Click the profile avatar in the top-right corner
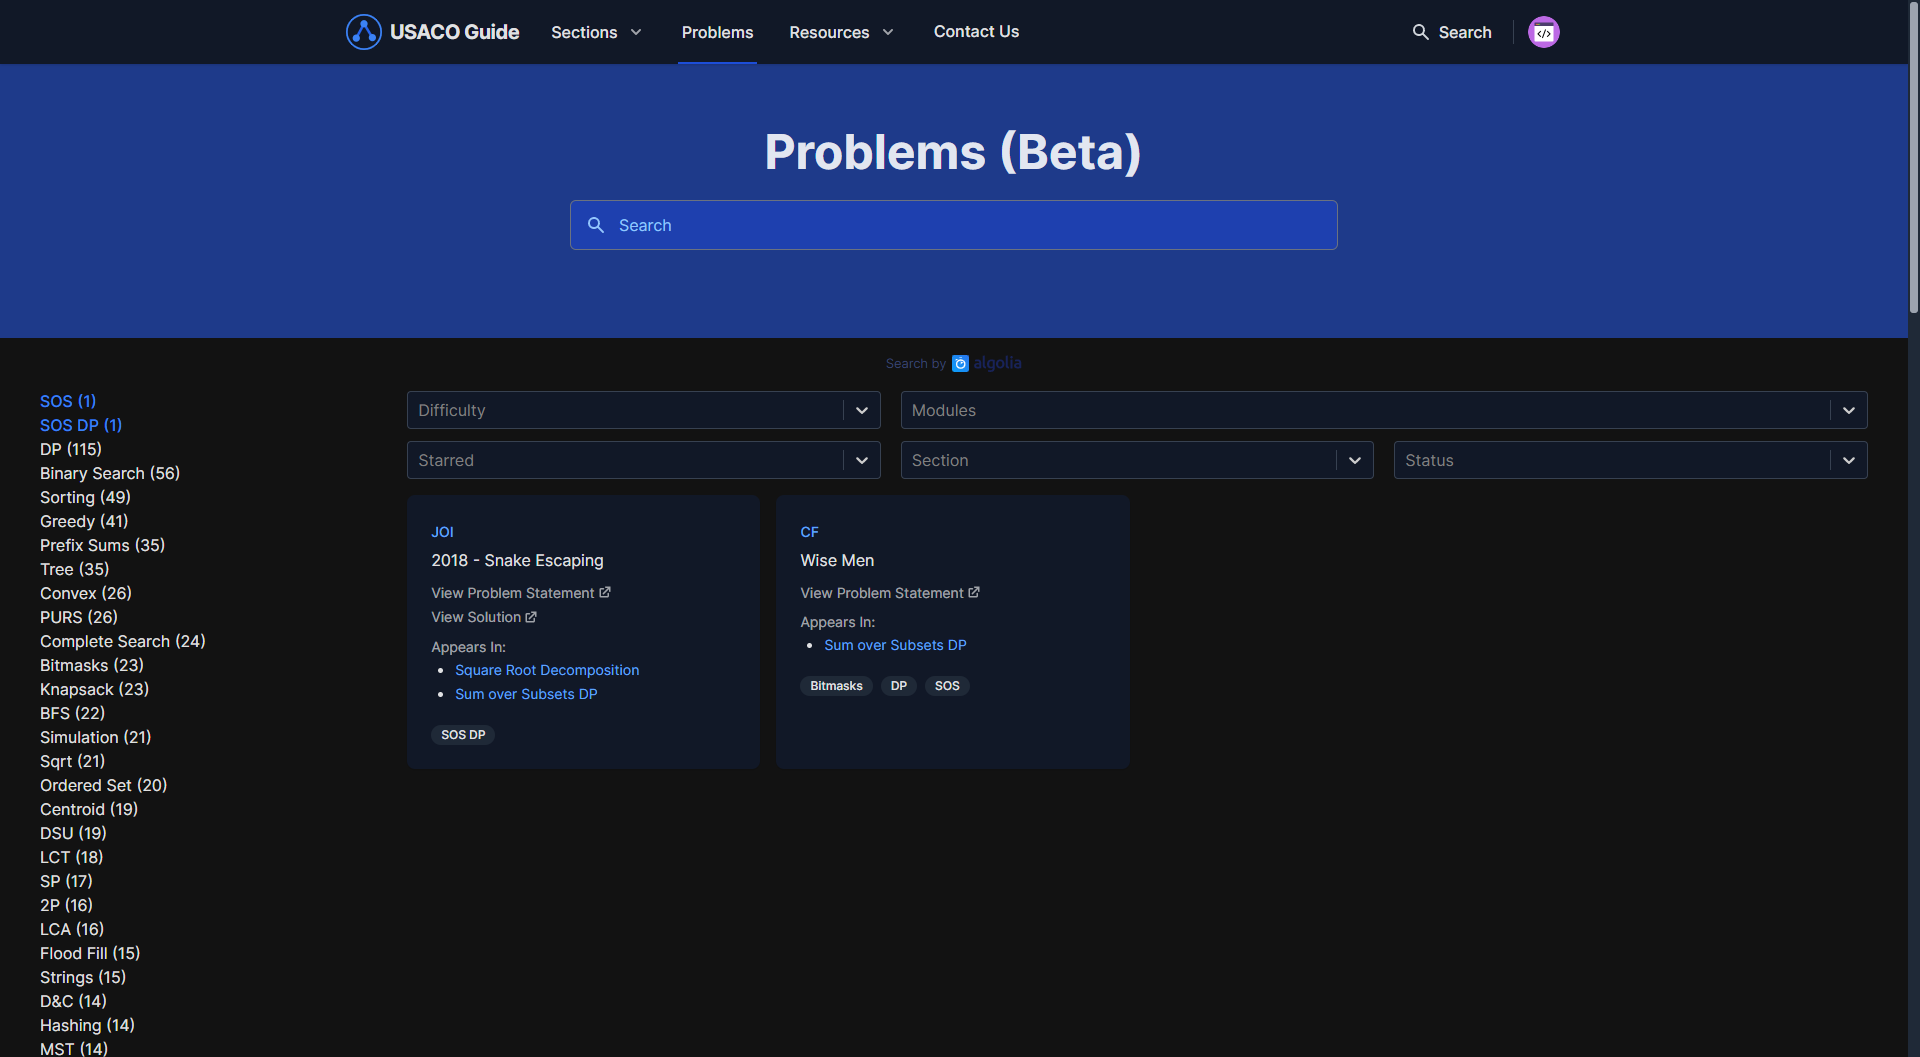Screen dimensions: 1920x1057 tap(1543, 31)
